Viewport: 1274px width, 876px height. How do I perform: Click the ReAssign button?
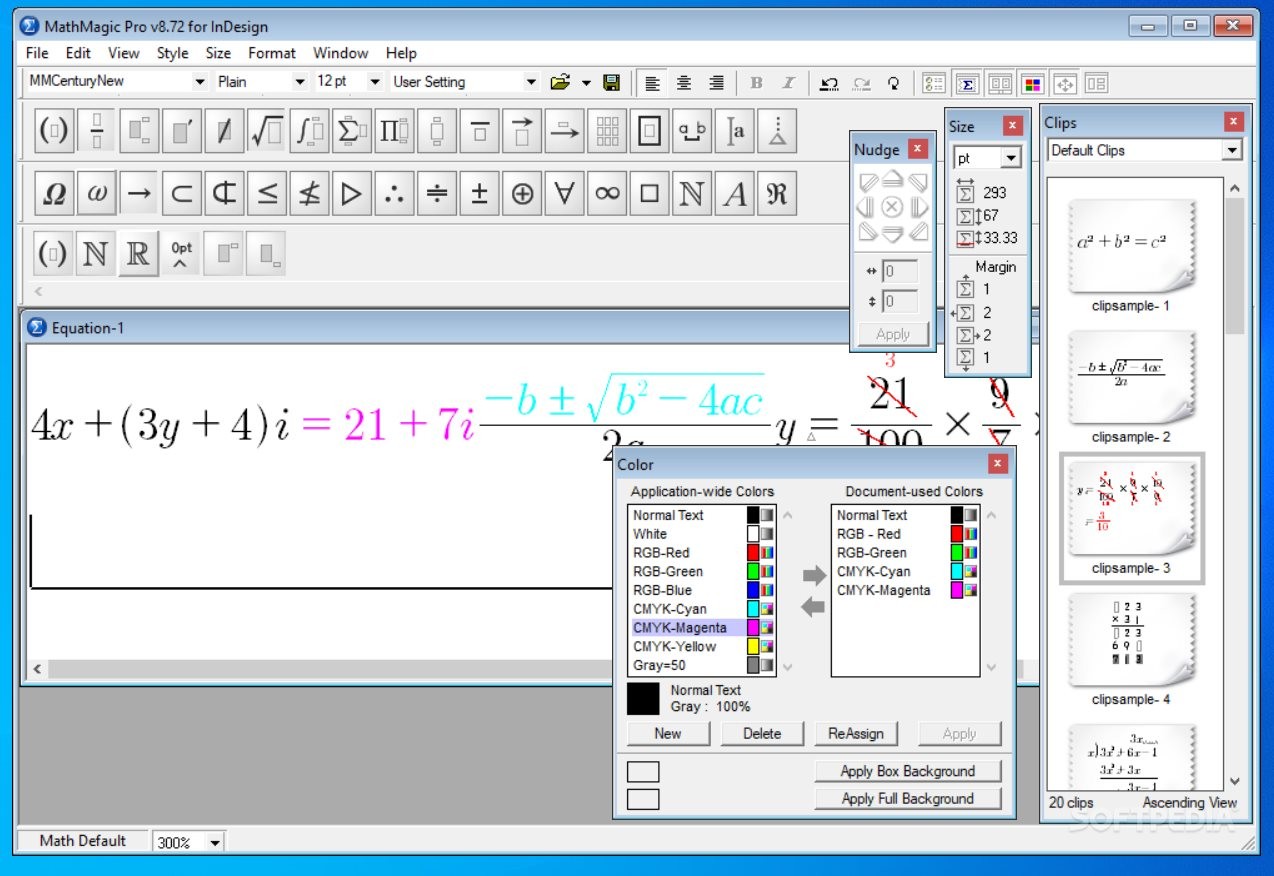856,733
